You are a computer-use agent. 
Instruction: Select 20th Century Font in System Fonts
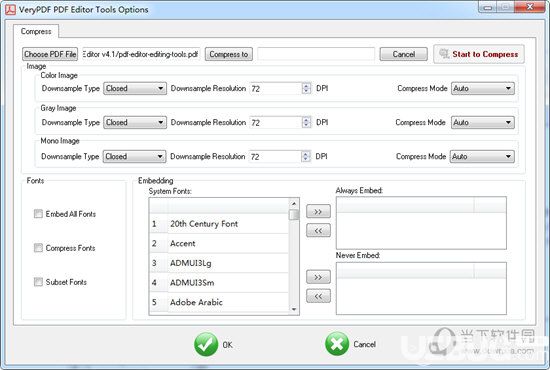(x=219, y=224)
